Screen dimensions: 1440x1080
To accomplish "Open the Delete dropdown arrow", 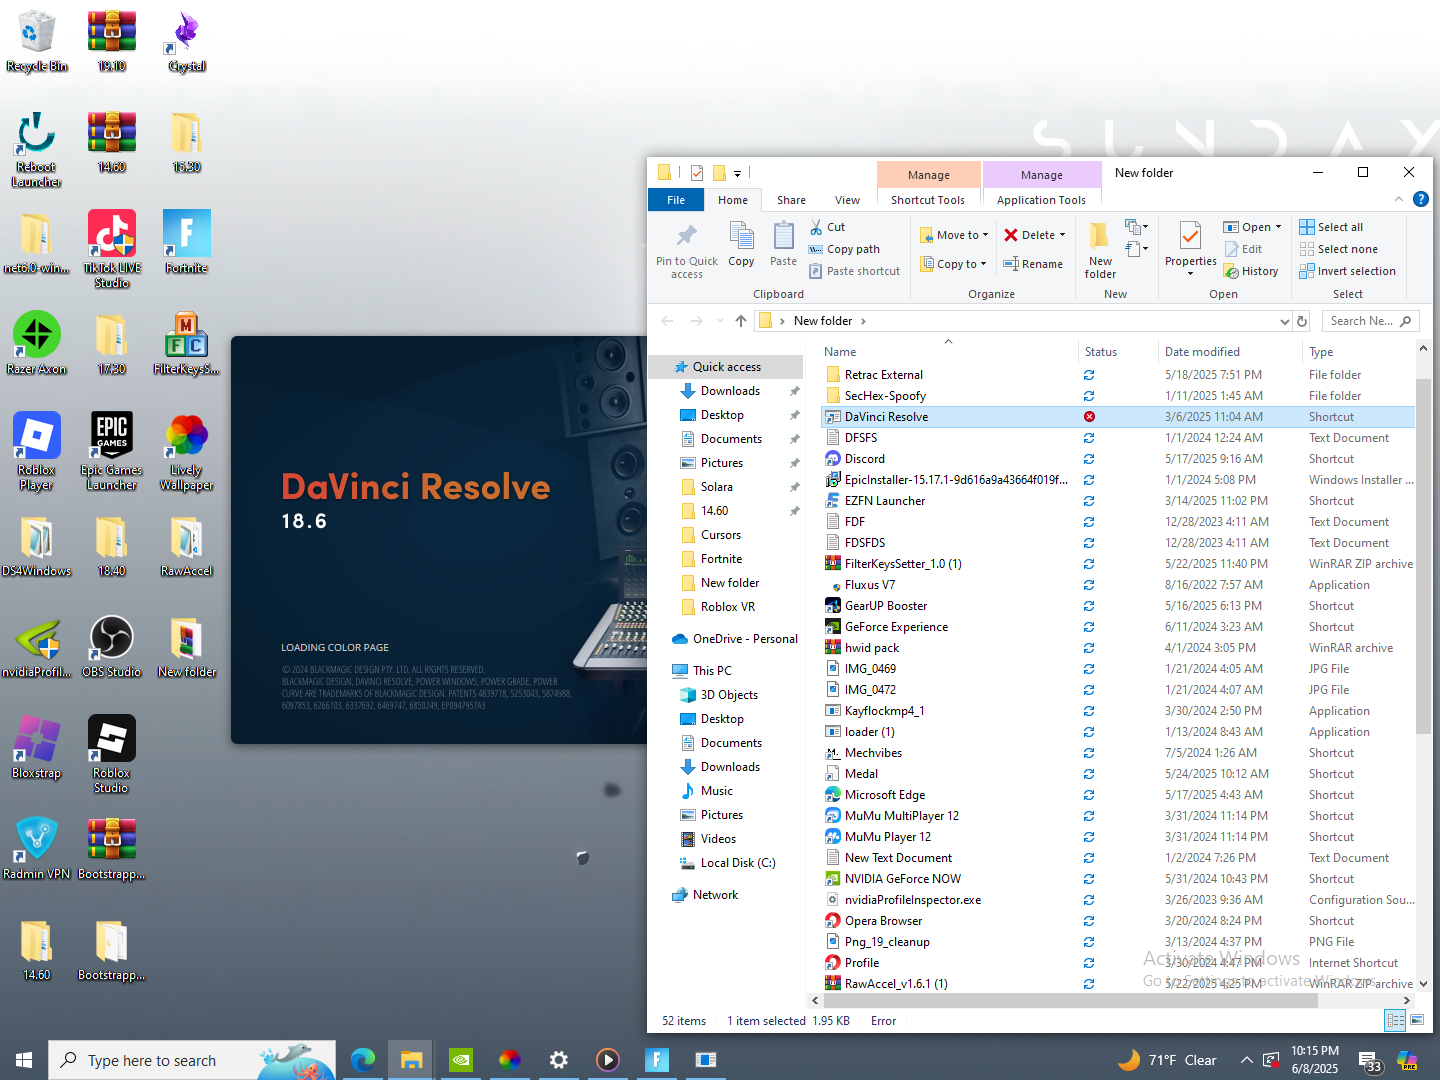I will (1062, 235).
